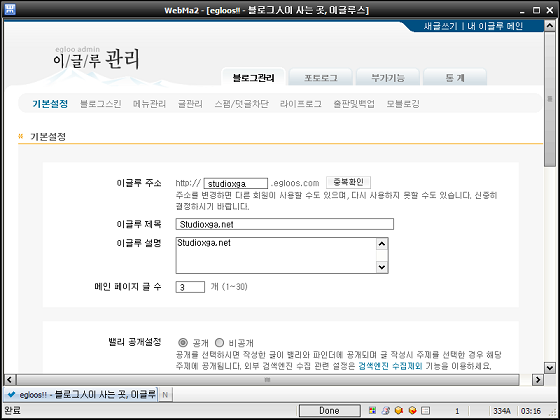The width and height of the screenshot is (560, 420).
Task: Open the 모블로깅 submenu item
Action: (x=403, y=104)
